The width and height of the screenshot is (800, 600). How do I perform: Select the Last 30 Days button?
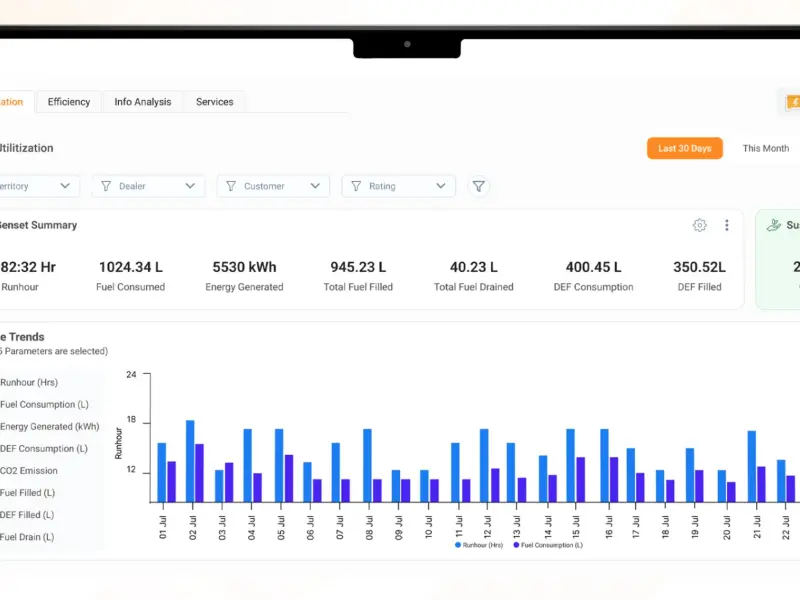coord(685,148)
